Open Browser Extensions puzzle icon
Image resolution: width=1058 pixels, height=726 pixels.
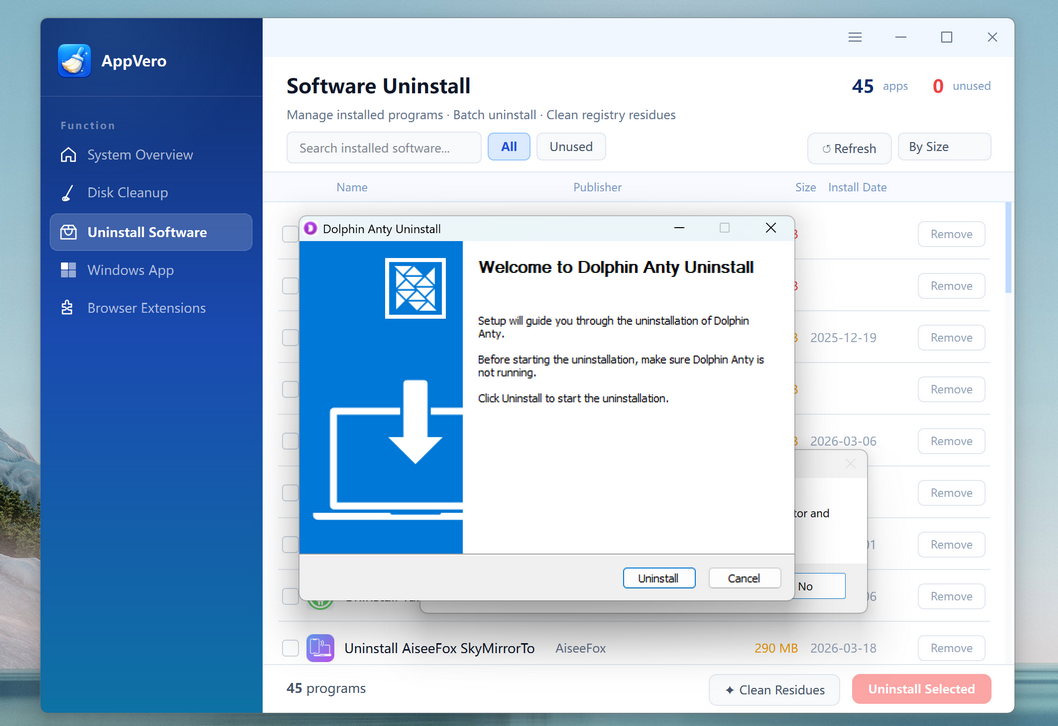tap(68, 308)
